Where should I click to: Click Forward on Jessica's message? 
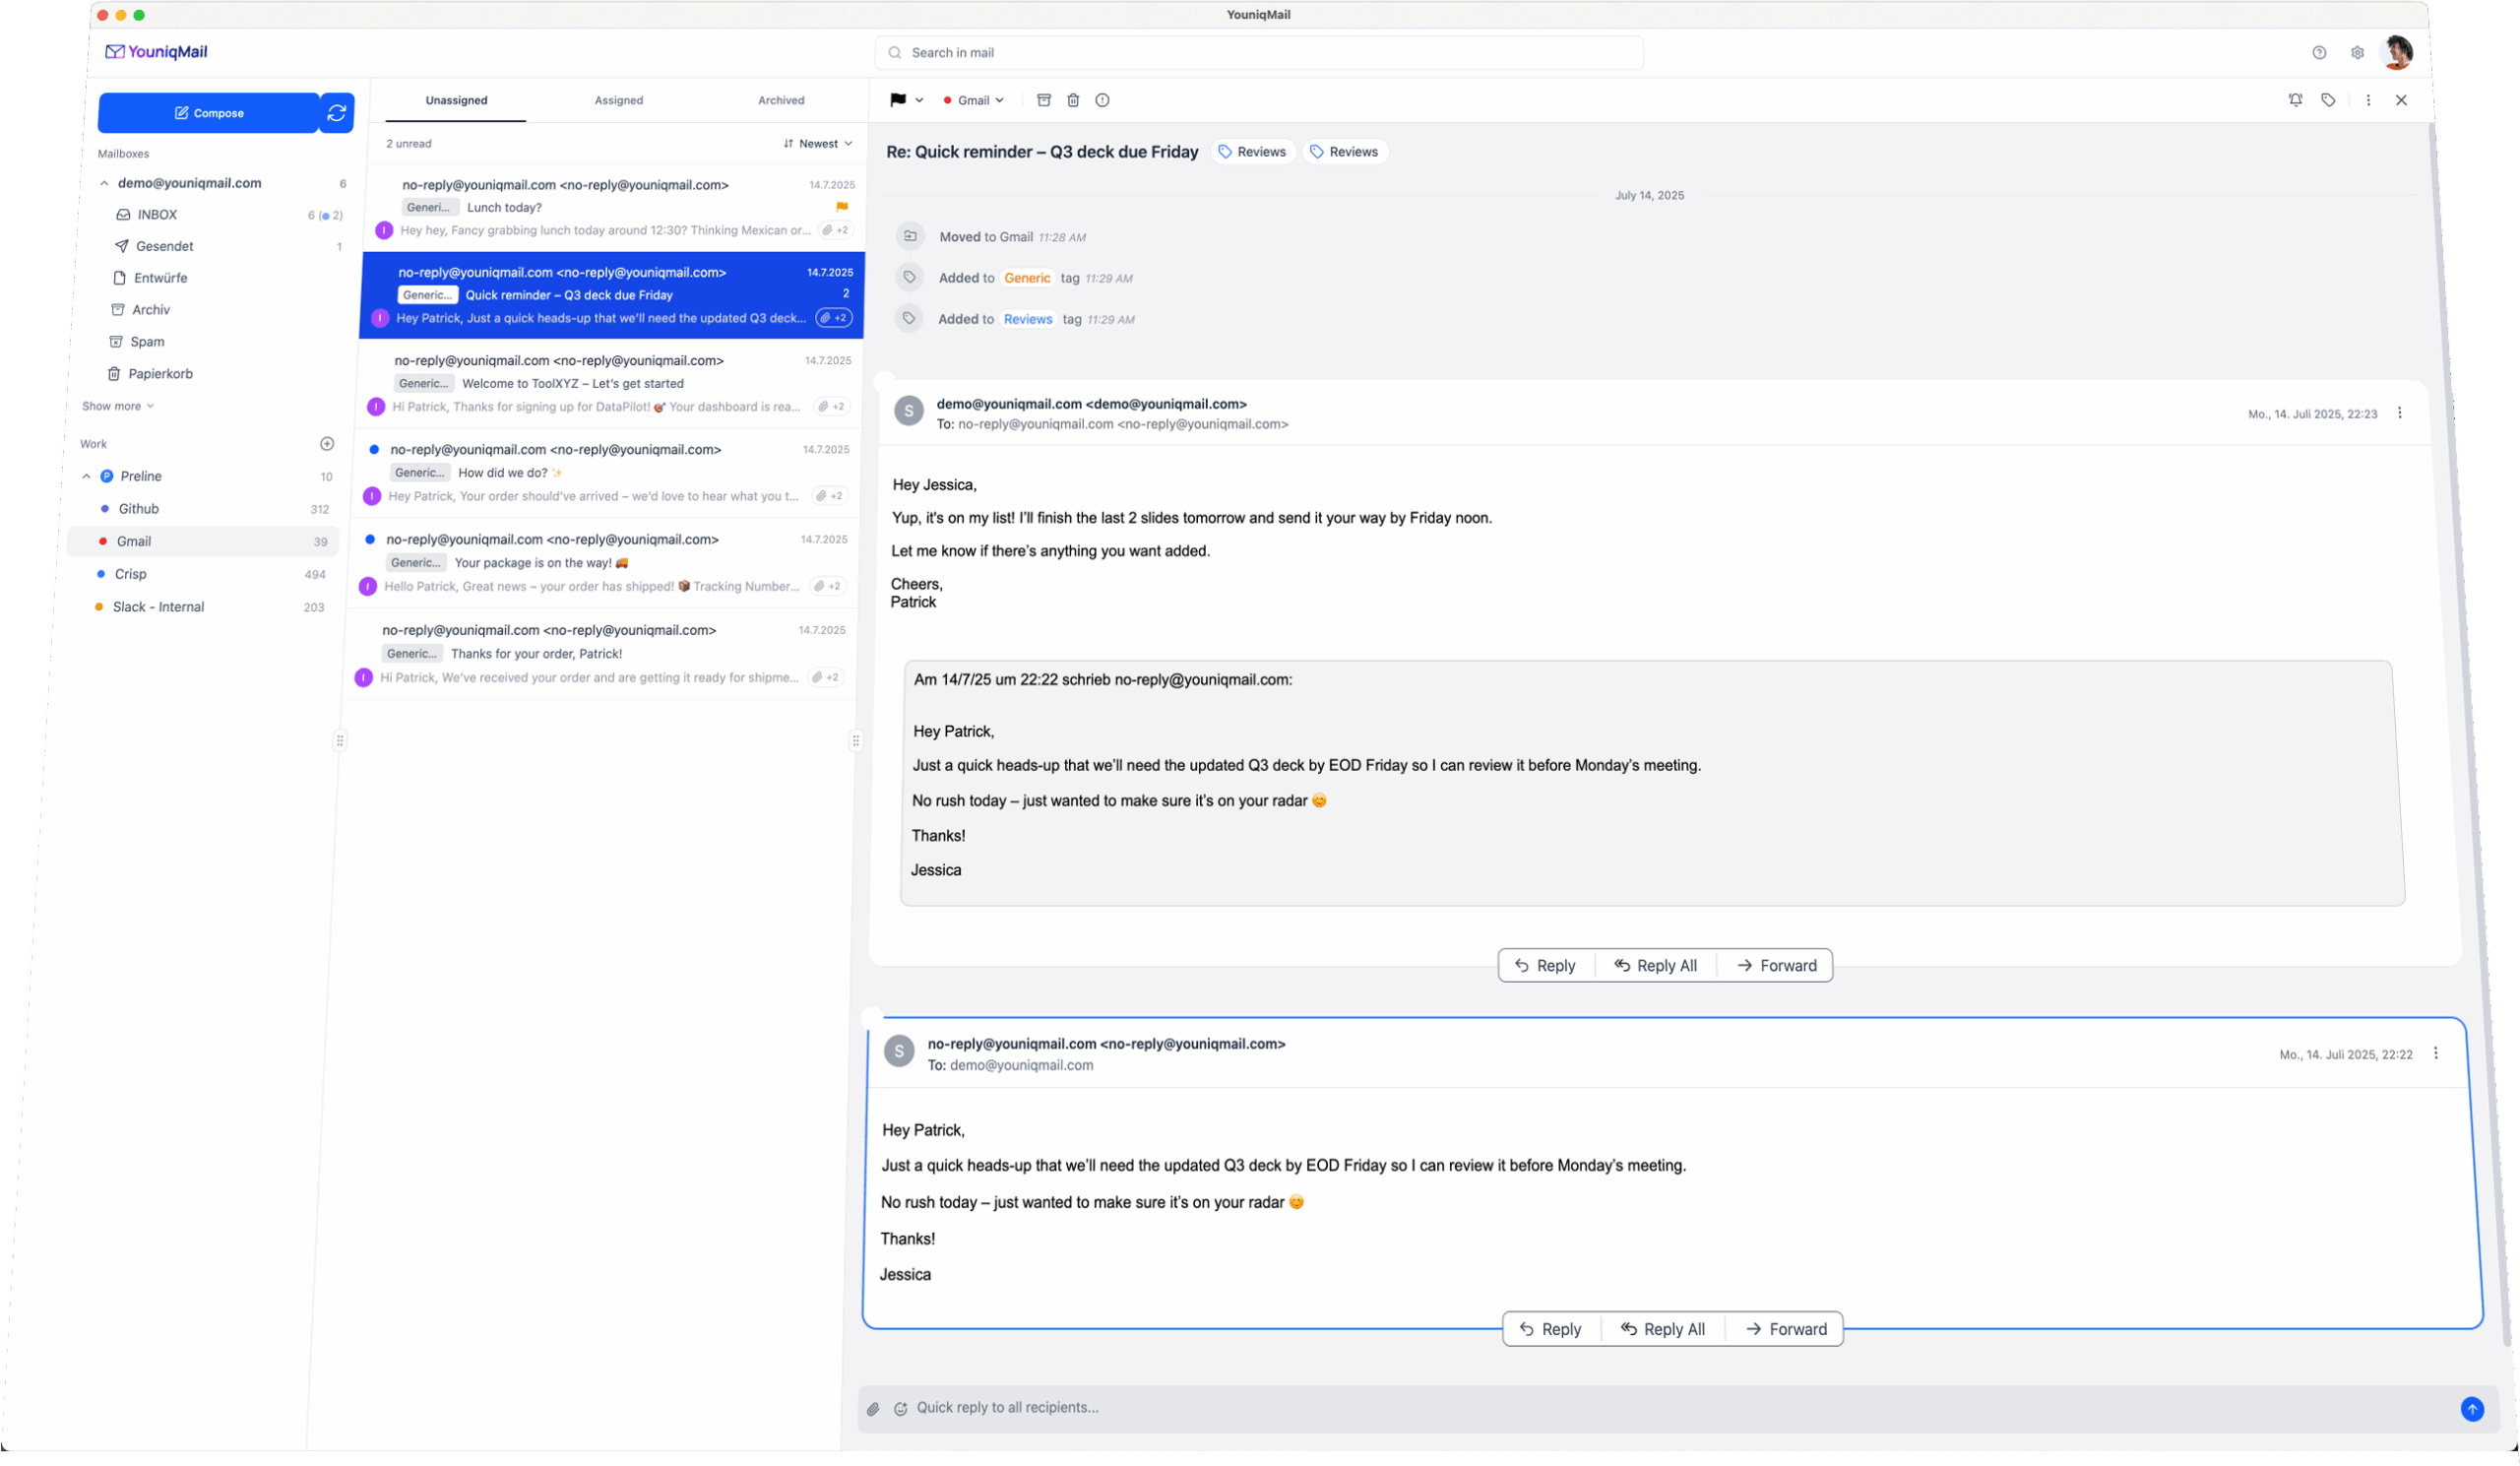point(1786,1329)
